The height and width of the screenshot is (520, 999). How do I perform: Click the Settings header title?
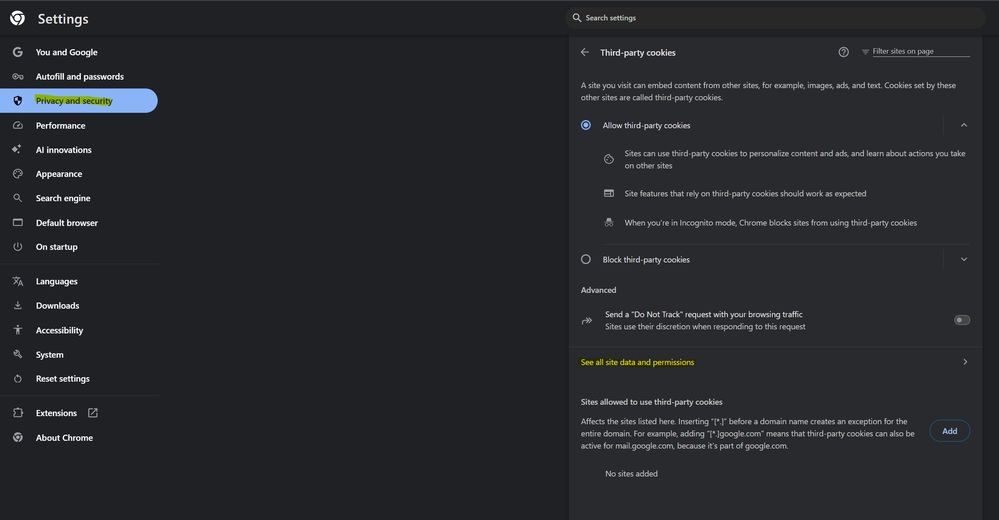[63, 19]
